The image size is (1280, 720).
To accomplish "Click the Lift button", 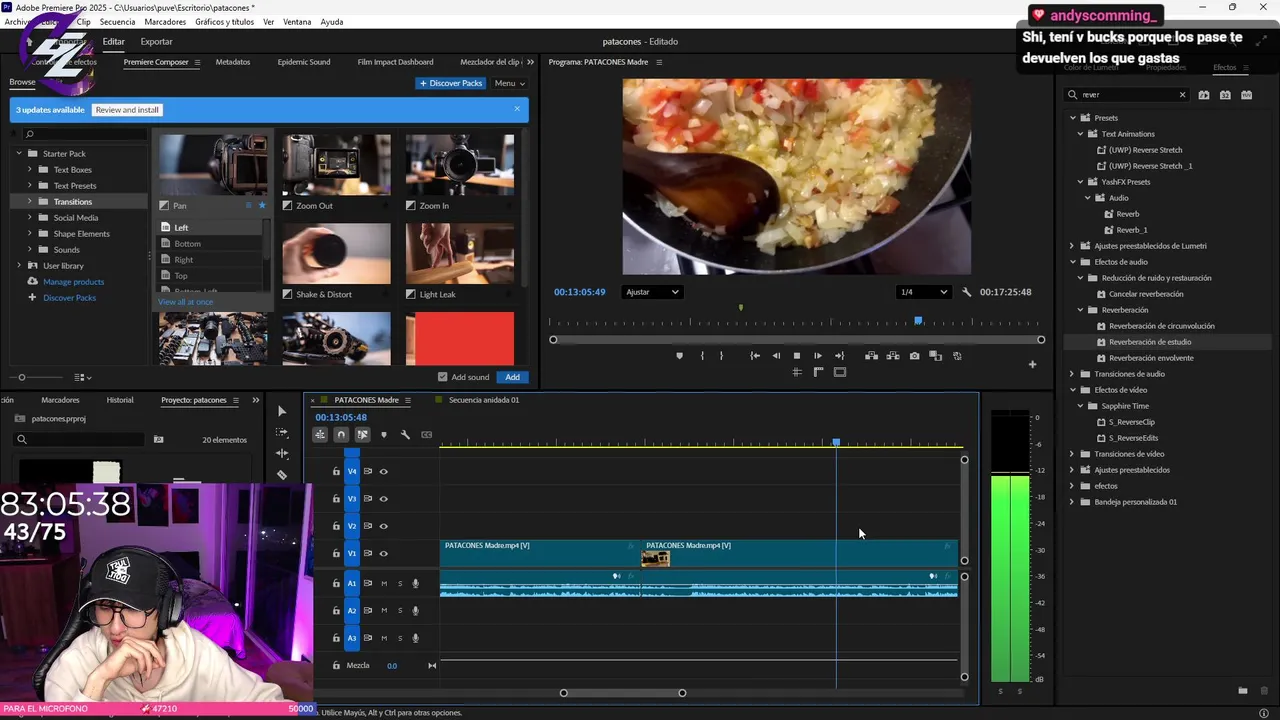I will pyautogui.click(x=872, y=356).
